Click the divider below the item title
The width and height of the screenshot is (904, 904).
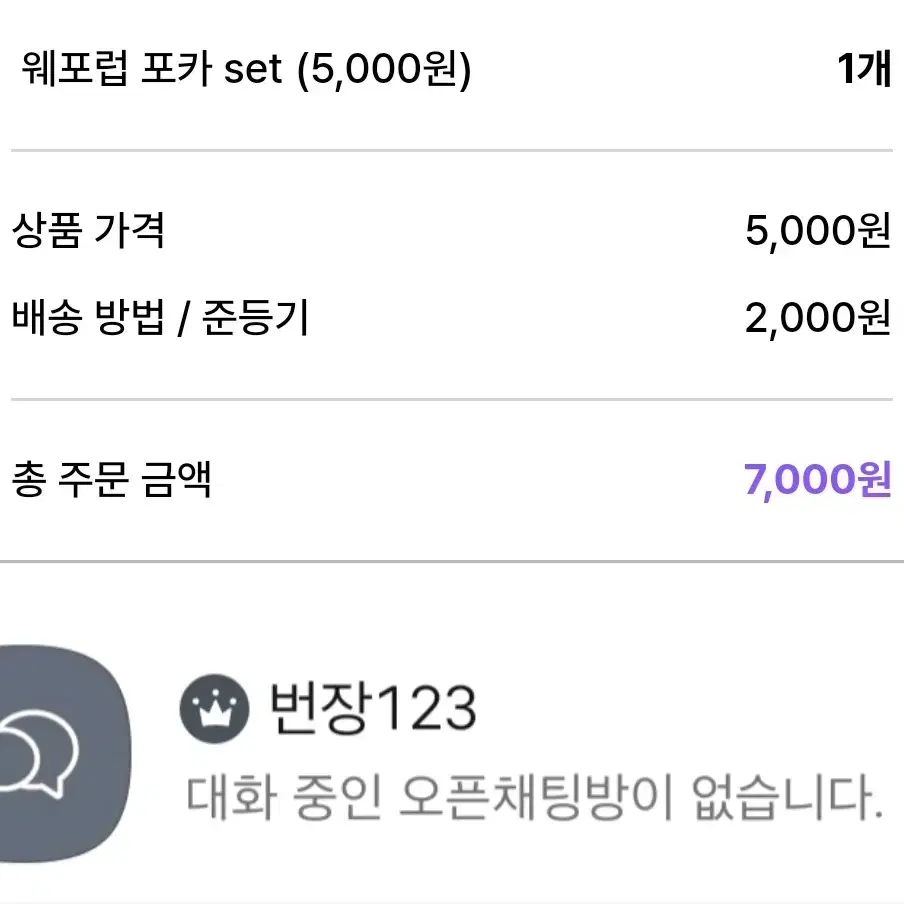click(x=452, y=150)
